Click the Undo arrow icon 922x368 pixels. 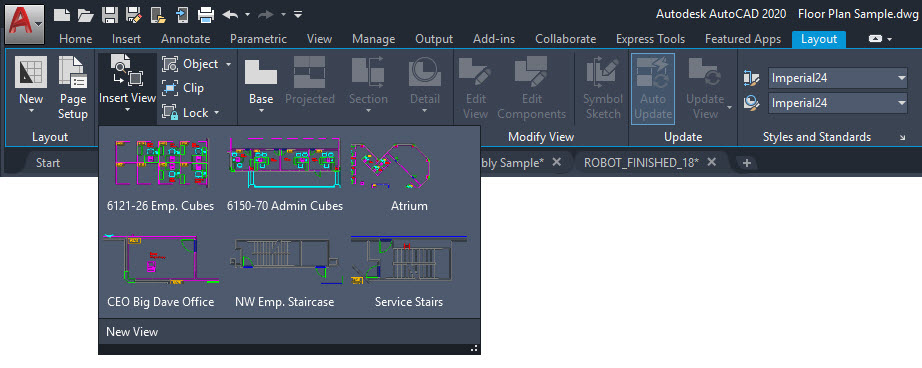(x=230, y=14)
